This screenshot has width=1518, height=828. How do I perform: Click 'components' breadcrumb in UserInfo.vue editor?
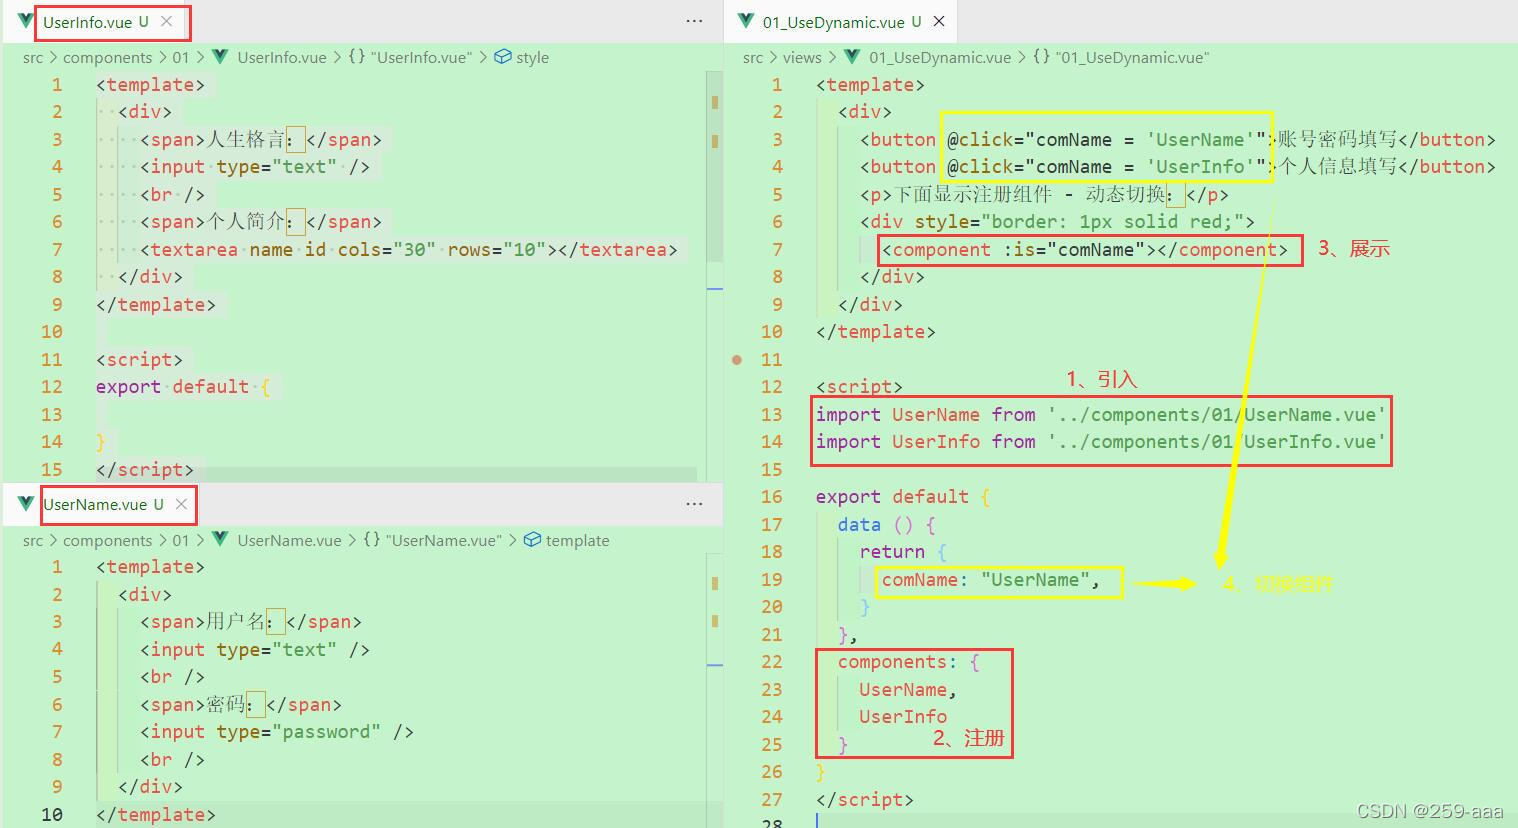point(107,57)
